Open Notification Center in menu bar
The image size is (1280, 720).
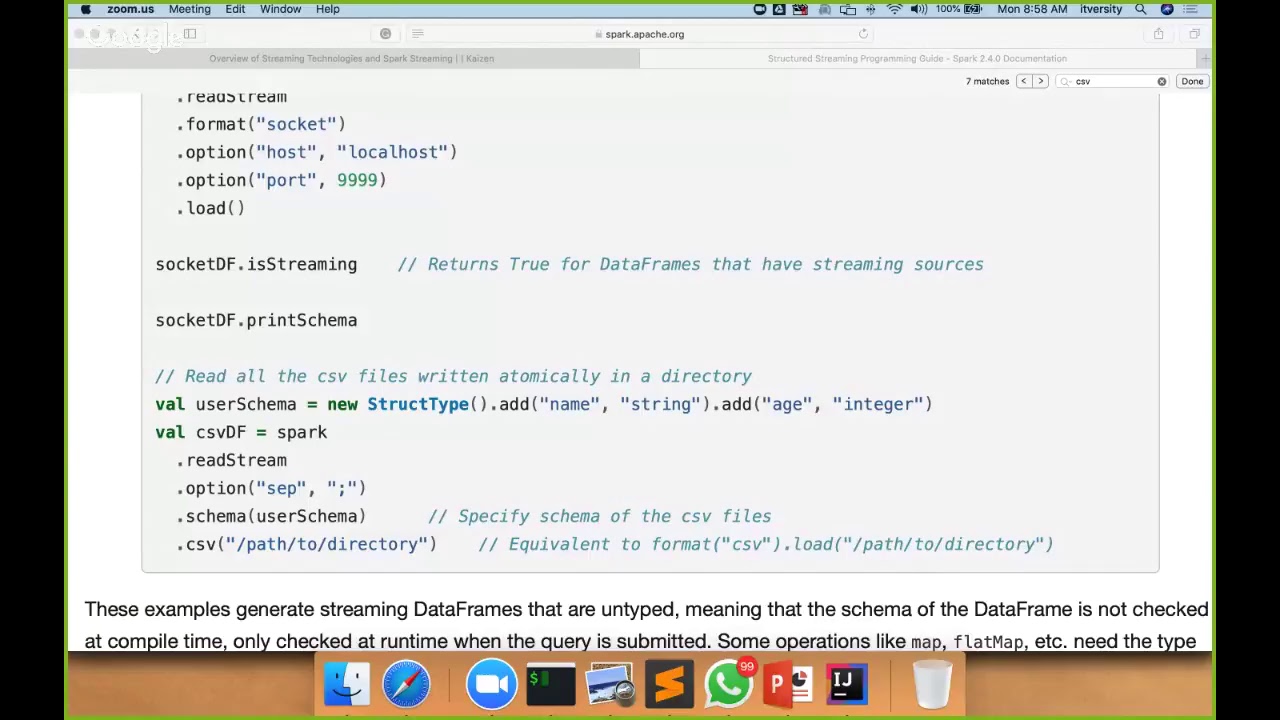click(x=1190, y=9)
